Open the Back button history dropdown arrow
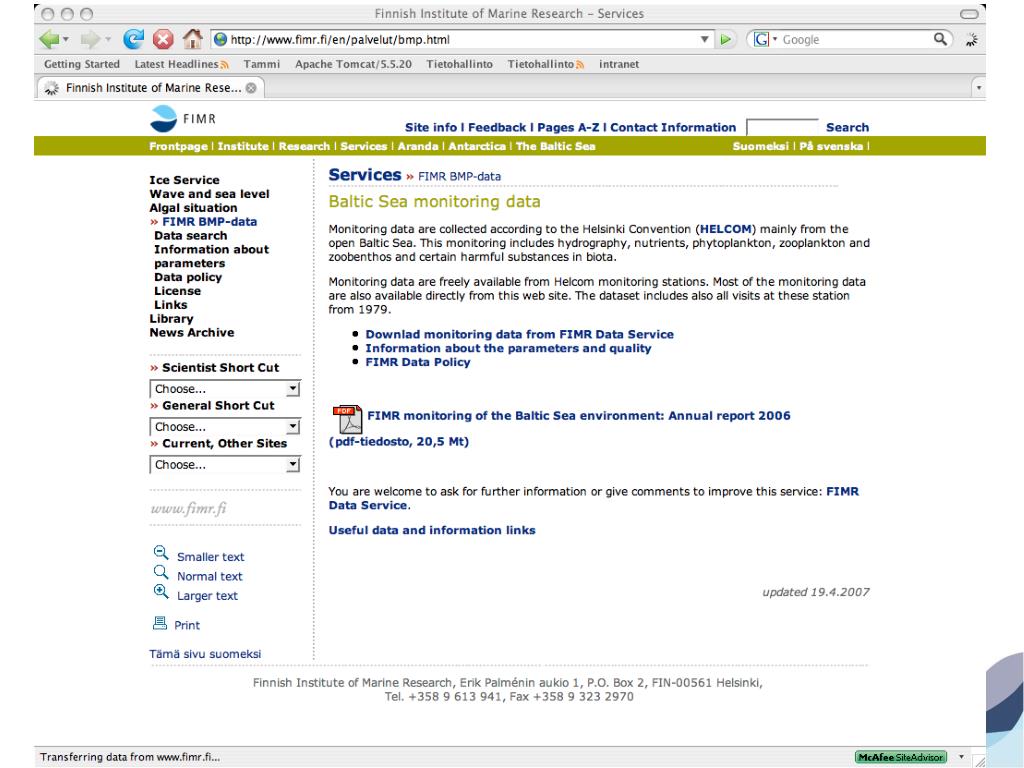 (x=65, y=40)
